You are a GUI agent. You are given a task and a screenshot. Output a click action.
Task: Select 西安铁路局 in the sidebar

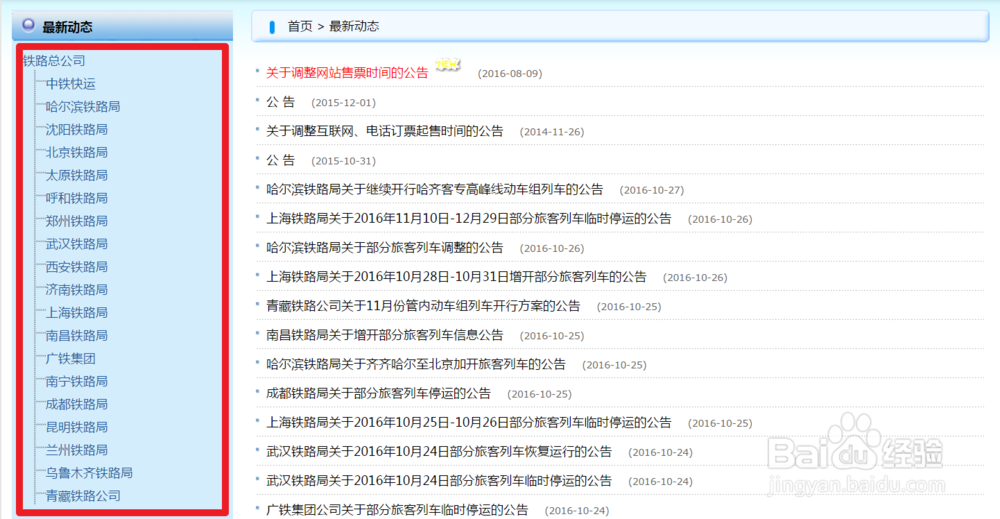point(77,267)
